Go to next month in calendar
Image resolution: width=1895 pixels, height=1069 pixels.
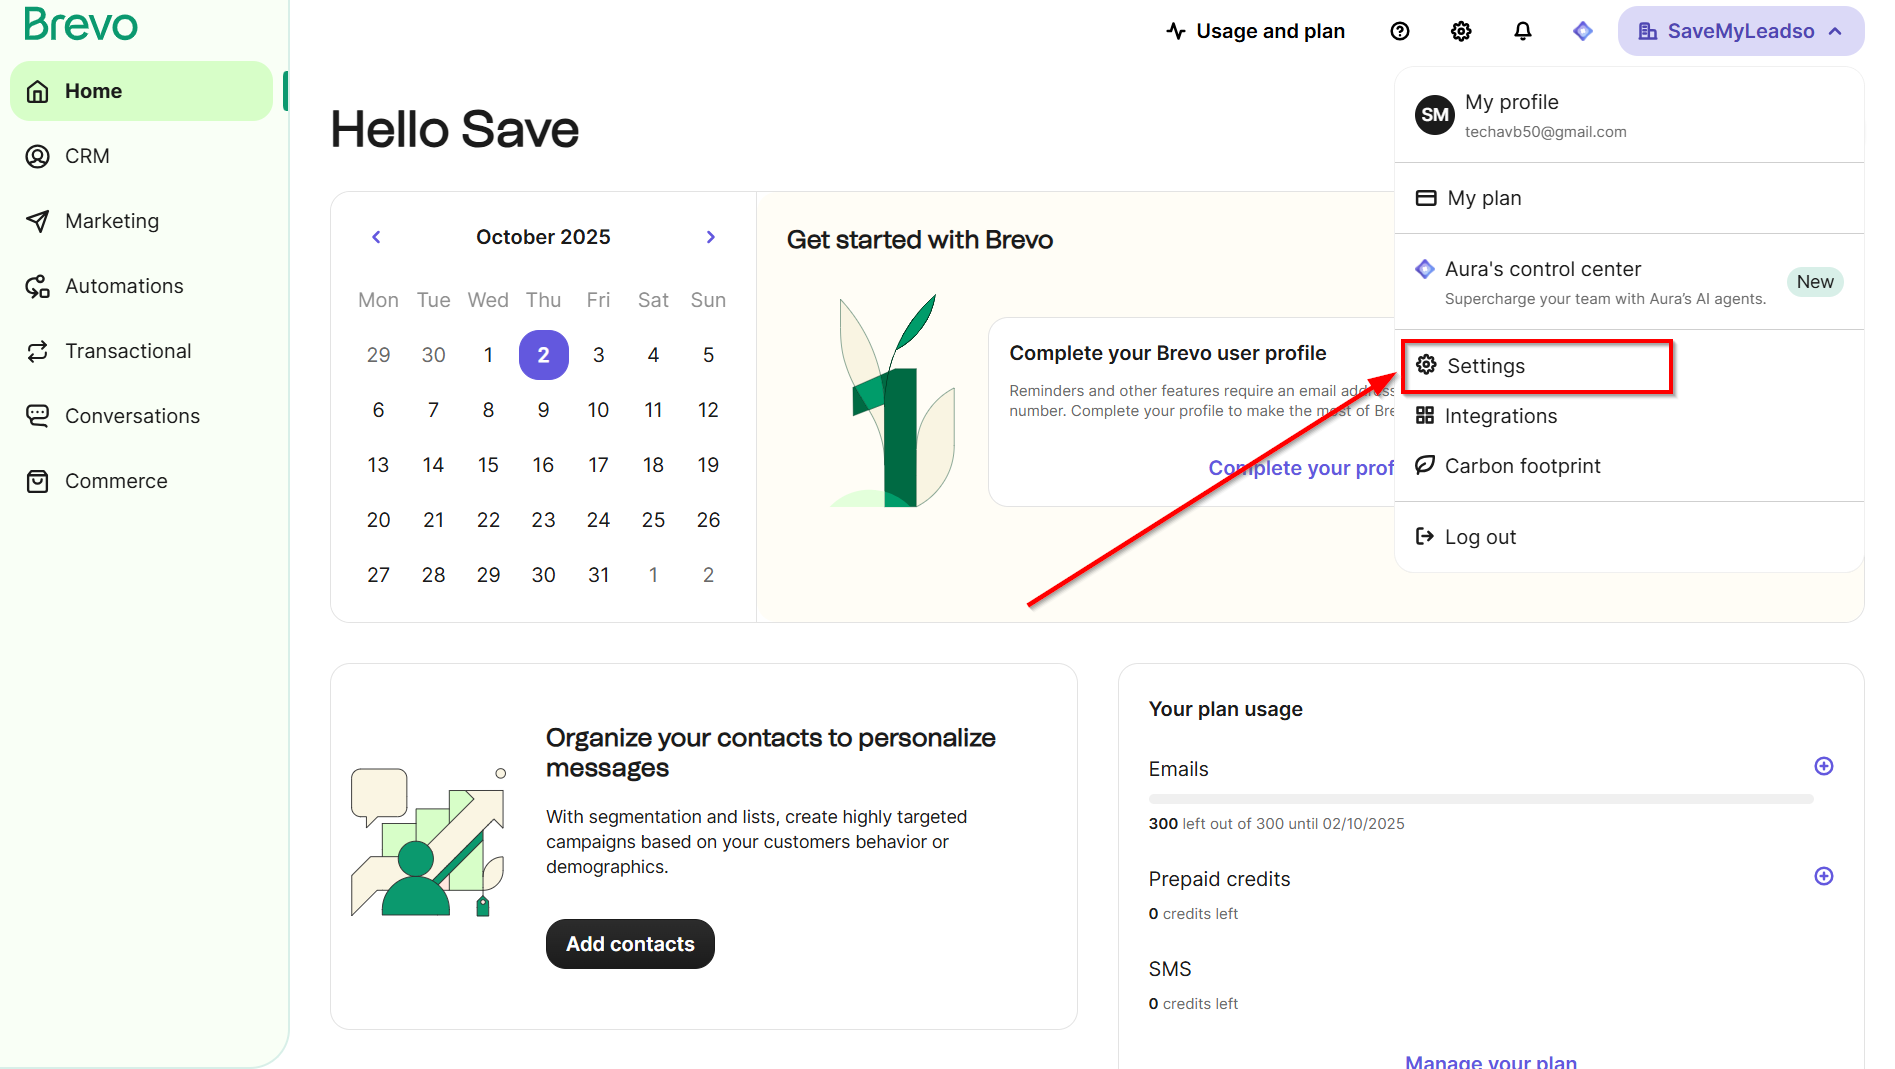(x=711, y=237)
